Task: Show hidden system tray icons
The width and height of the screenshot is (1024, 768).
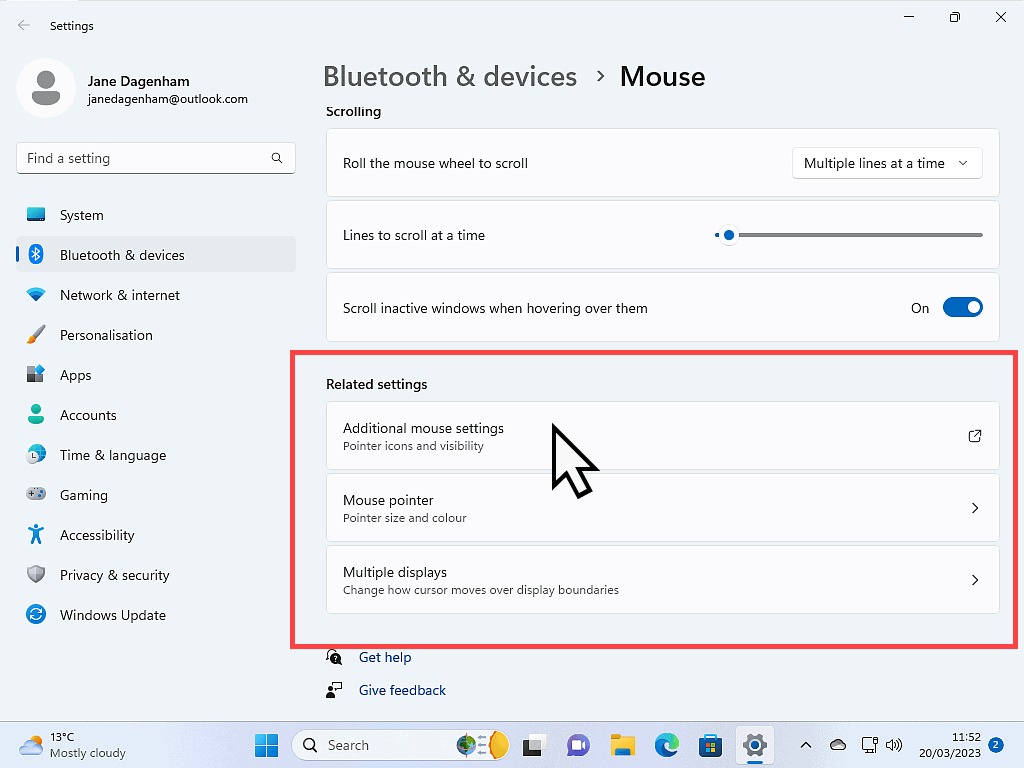Action: [x=805, y=745]
